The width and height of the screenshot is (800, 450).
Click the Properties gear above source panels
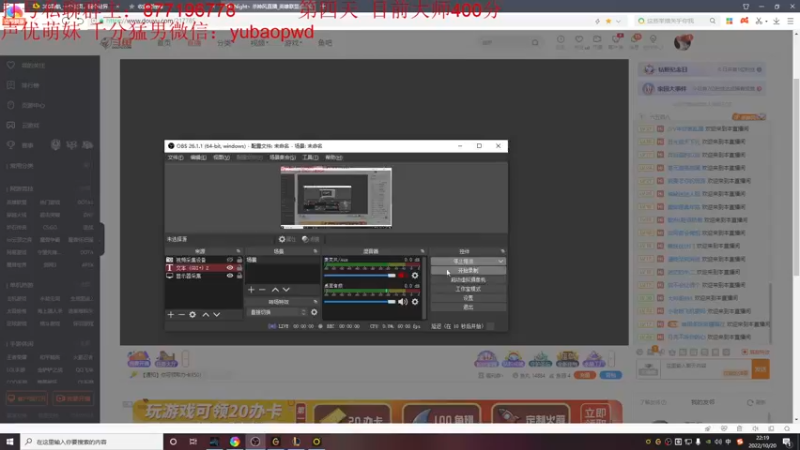(x=287, y=239)
